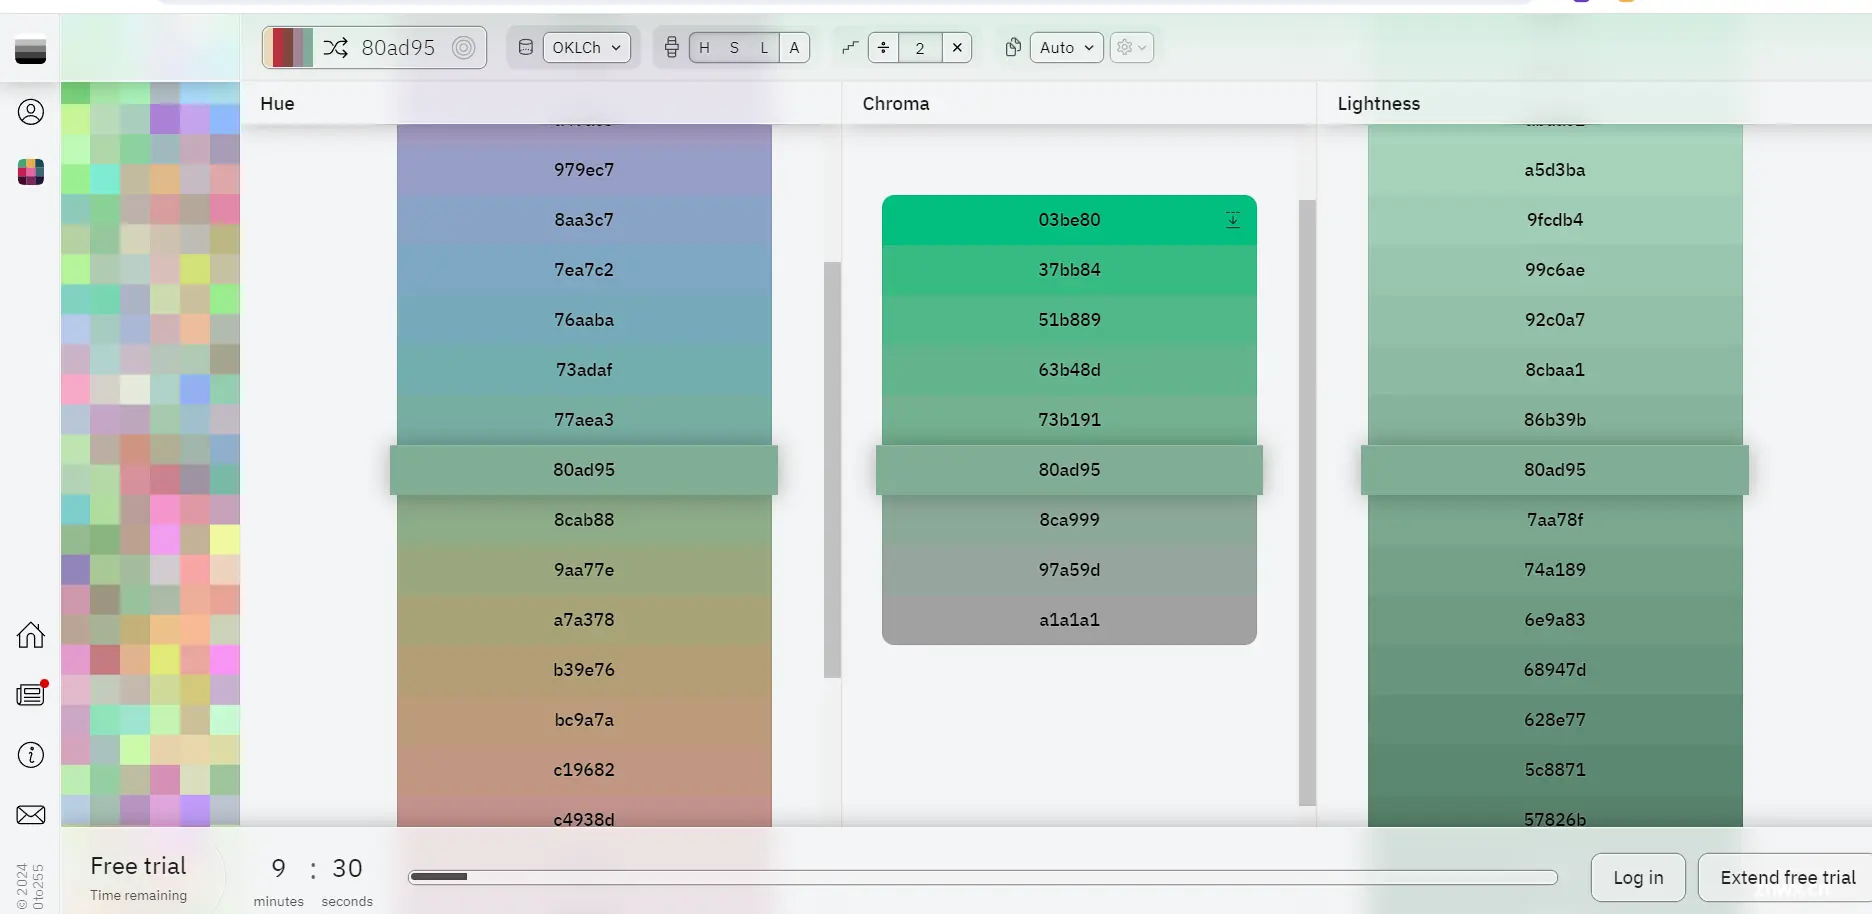Click the Log in button
1872x914 pixels.
pos(1638,877)
